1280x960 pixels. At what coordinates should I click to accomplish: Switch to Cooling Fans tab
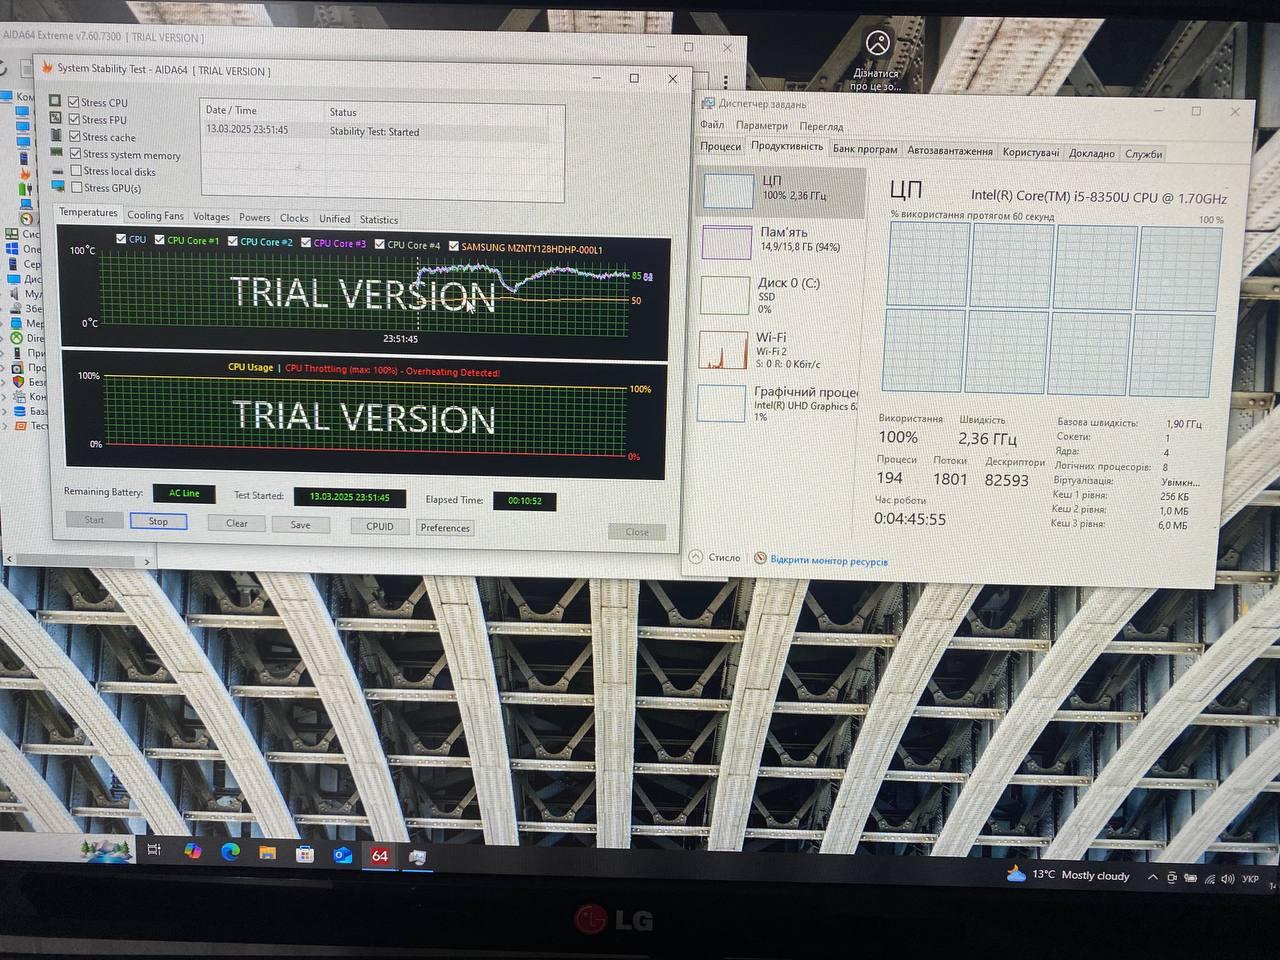point(155,215)
